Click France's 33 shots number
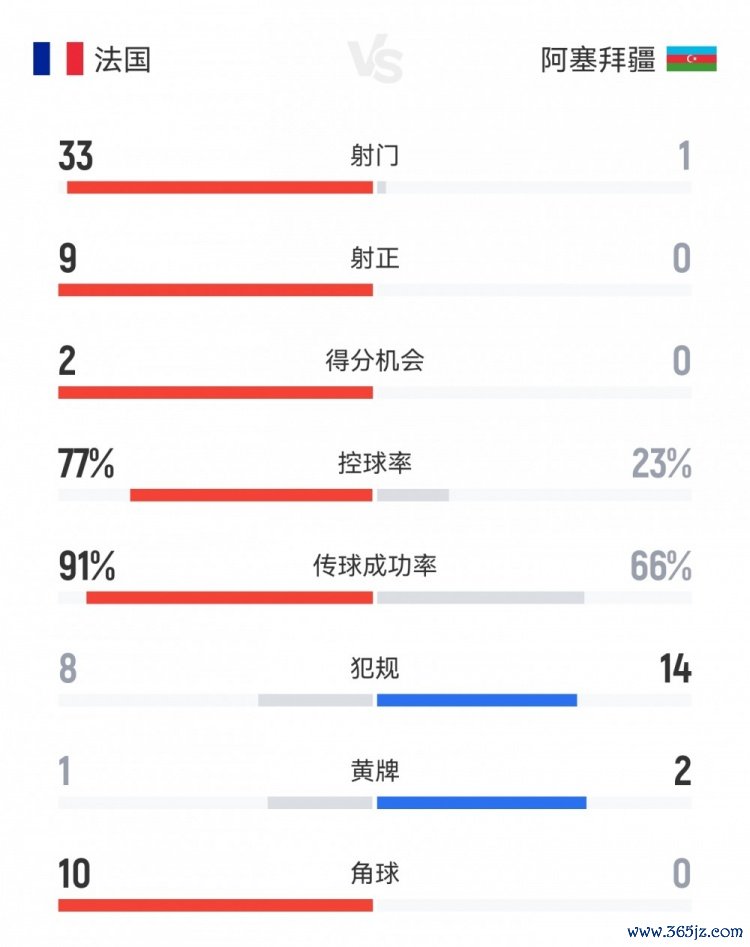This screenshot has width=750, height=947. 76,156
